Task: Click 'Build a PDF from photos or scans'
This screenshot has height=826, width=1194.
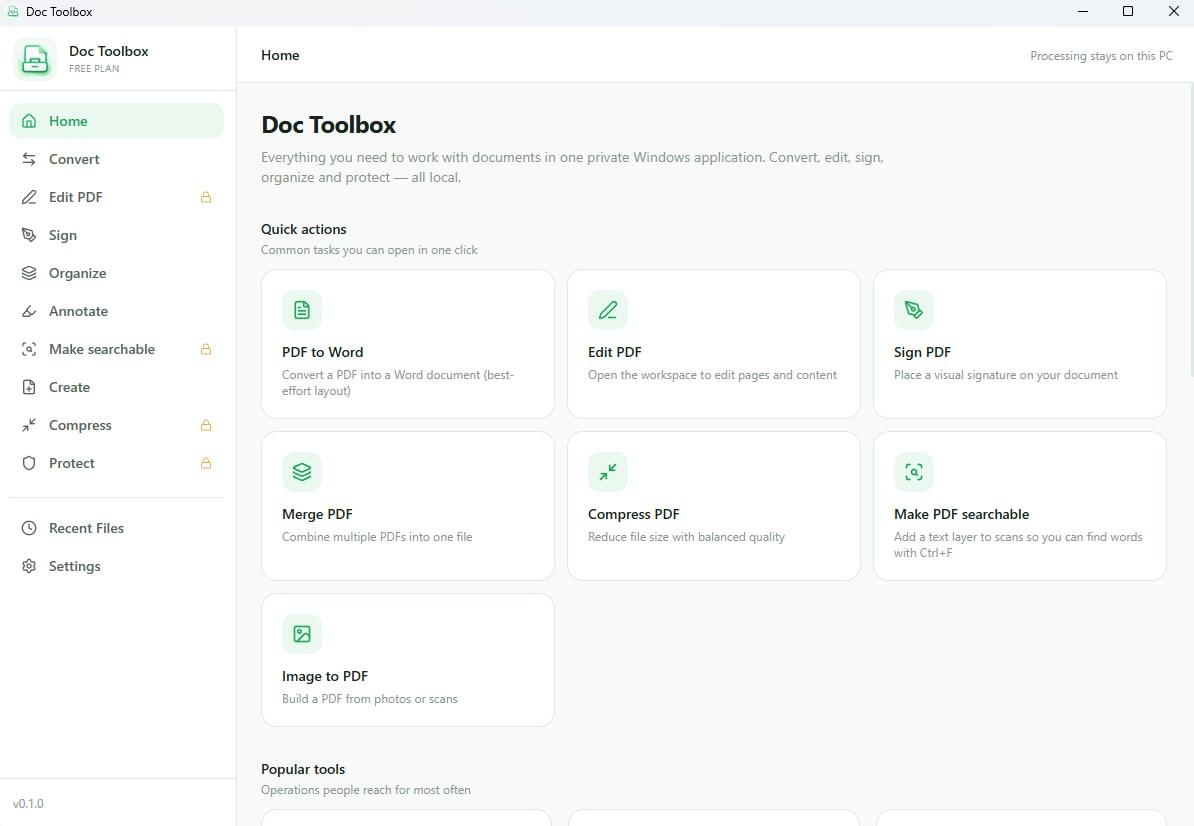Action: (369, 699)
